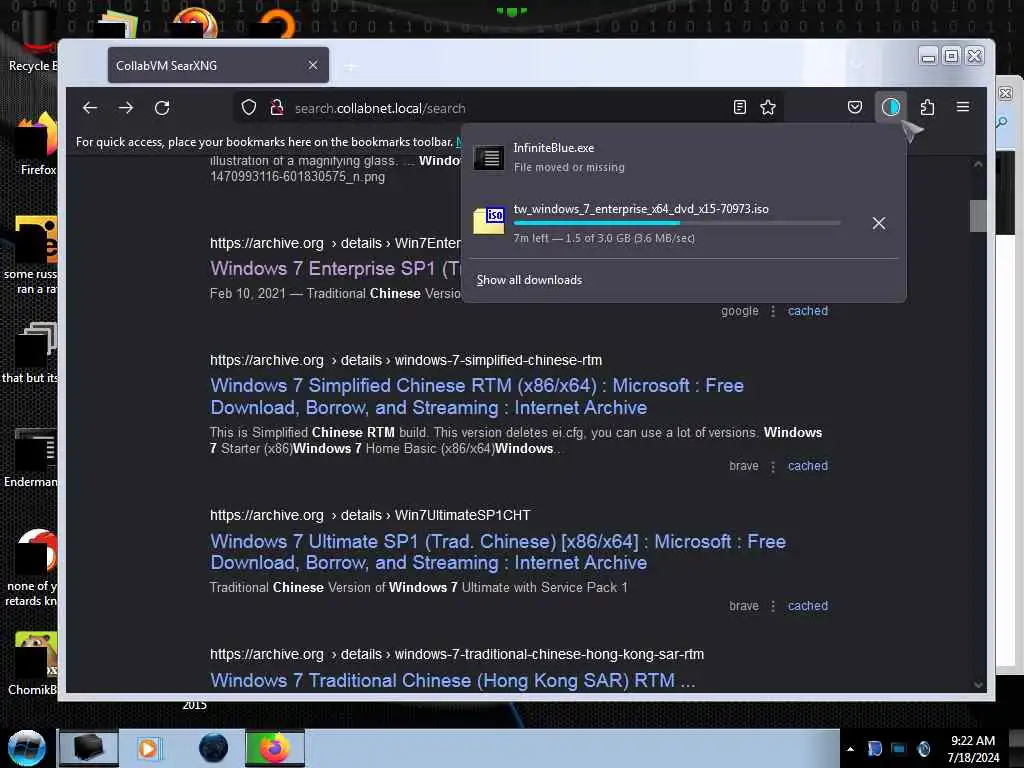Click the iso download progress bar
This screenshot has width=1024, height=768.
coord(677,223)
